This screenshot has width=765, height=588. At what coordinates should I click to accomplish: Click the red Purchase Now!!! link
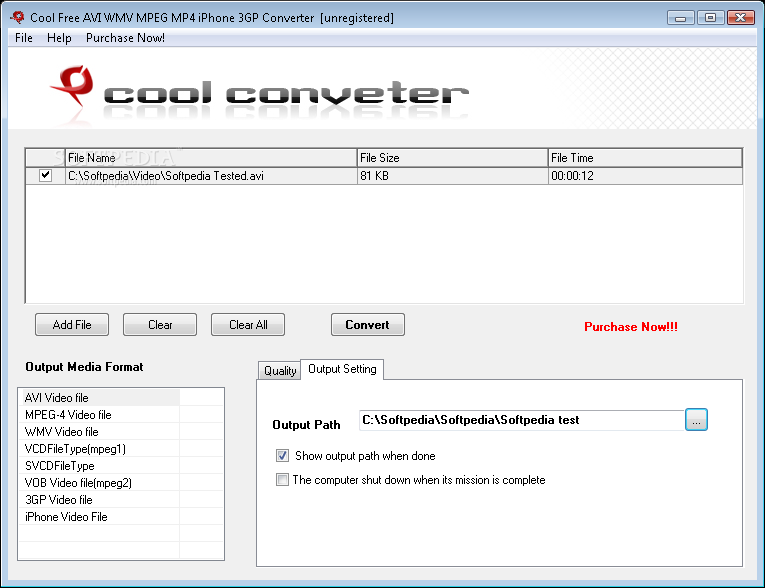tap(631, 327)
